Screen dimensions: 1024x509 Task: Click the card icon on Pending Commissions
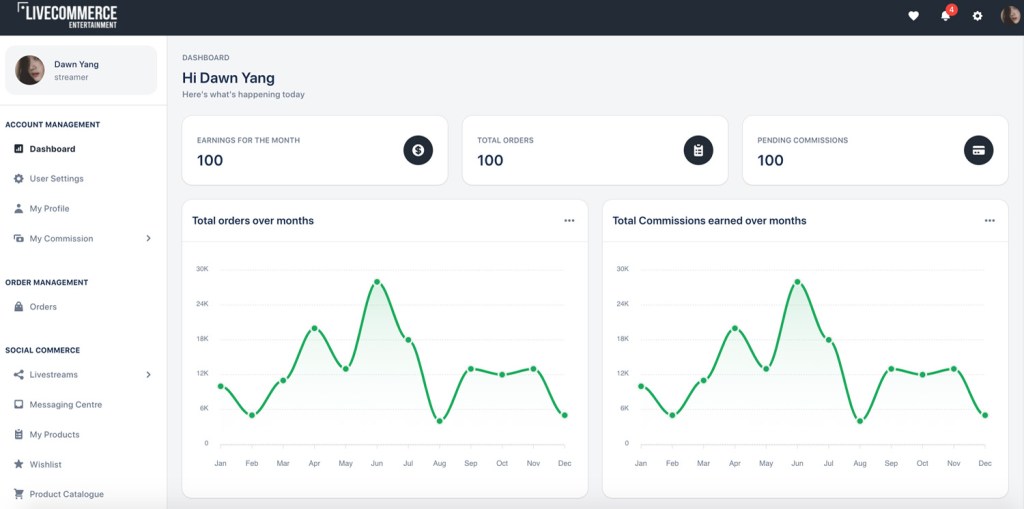click(978, 150)
